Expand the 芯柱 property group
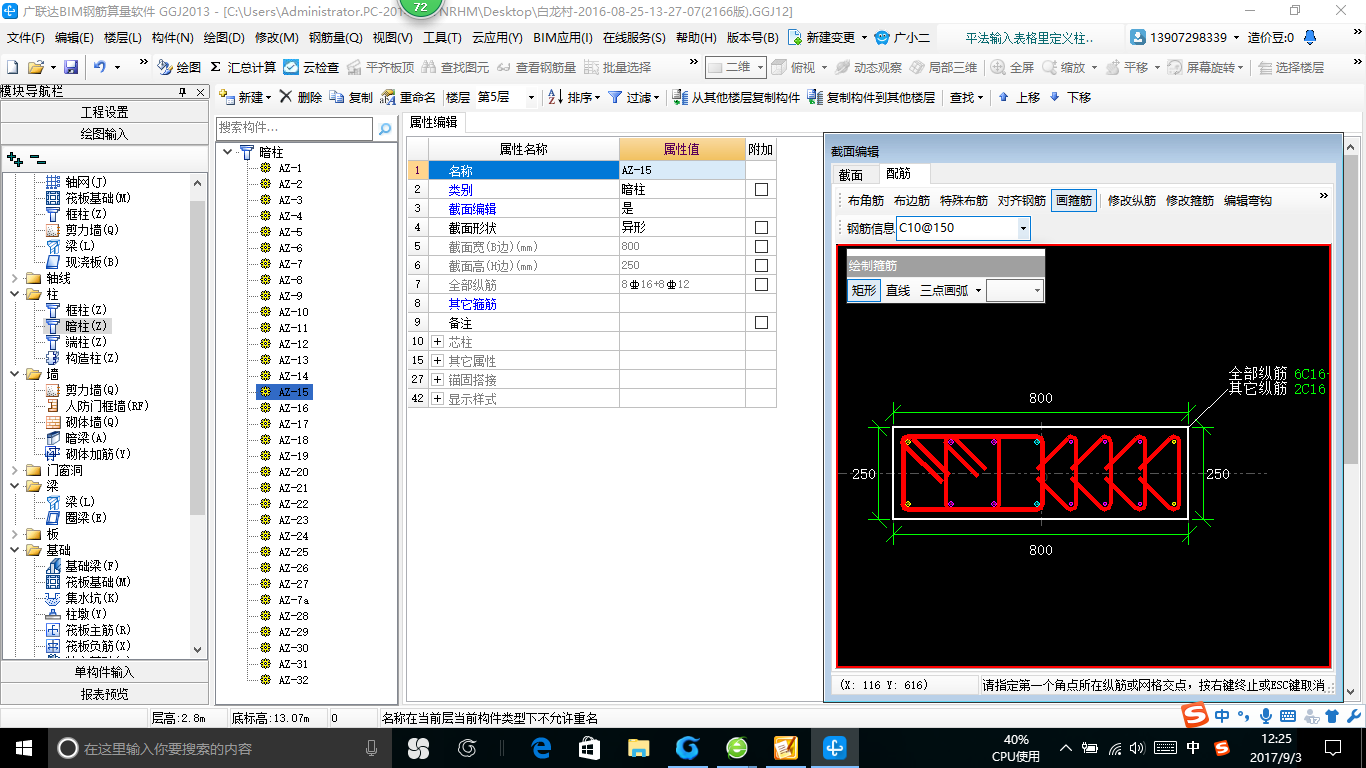 tap(437, 342)
